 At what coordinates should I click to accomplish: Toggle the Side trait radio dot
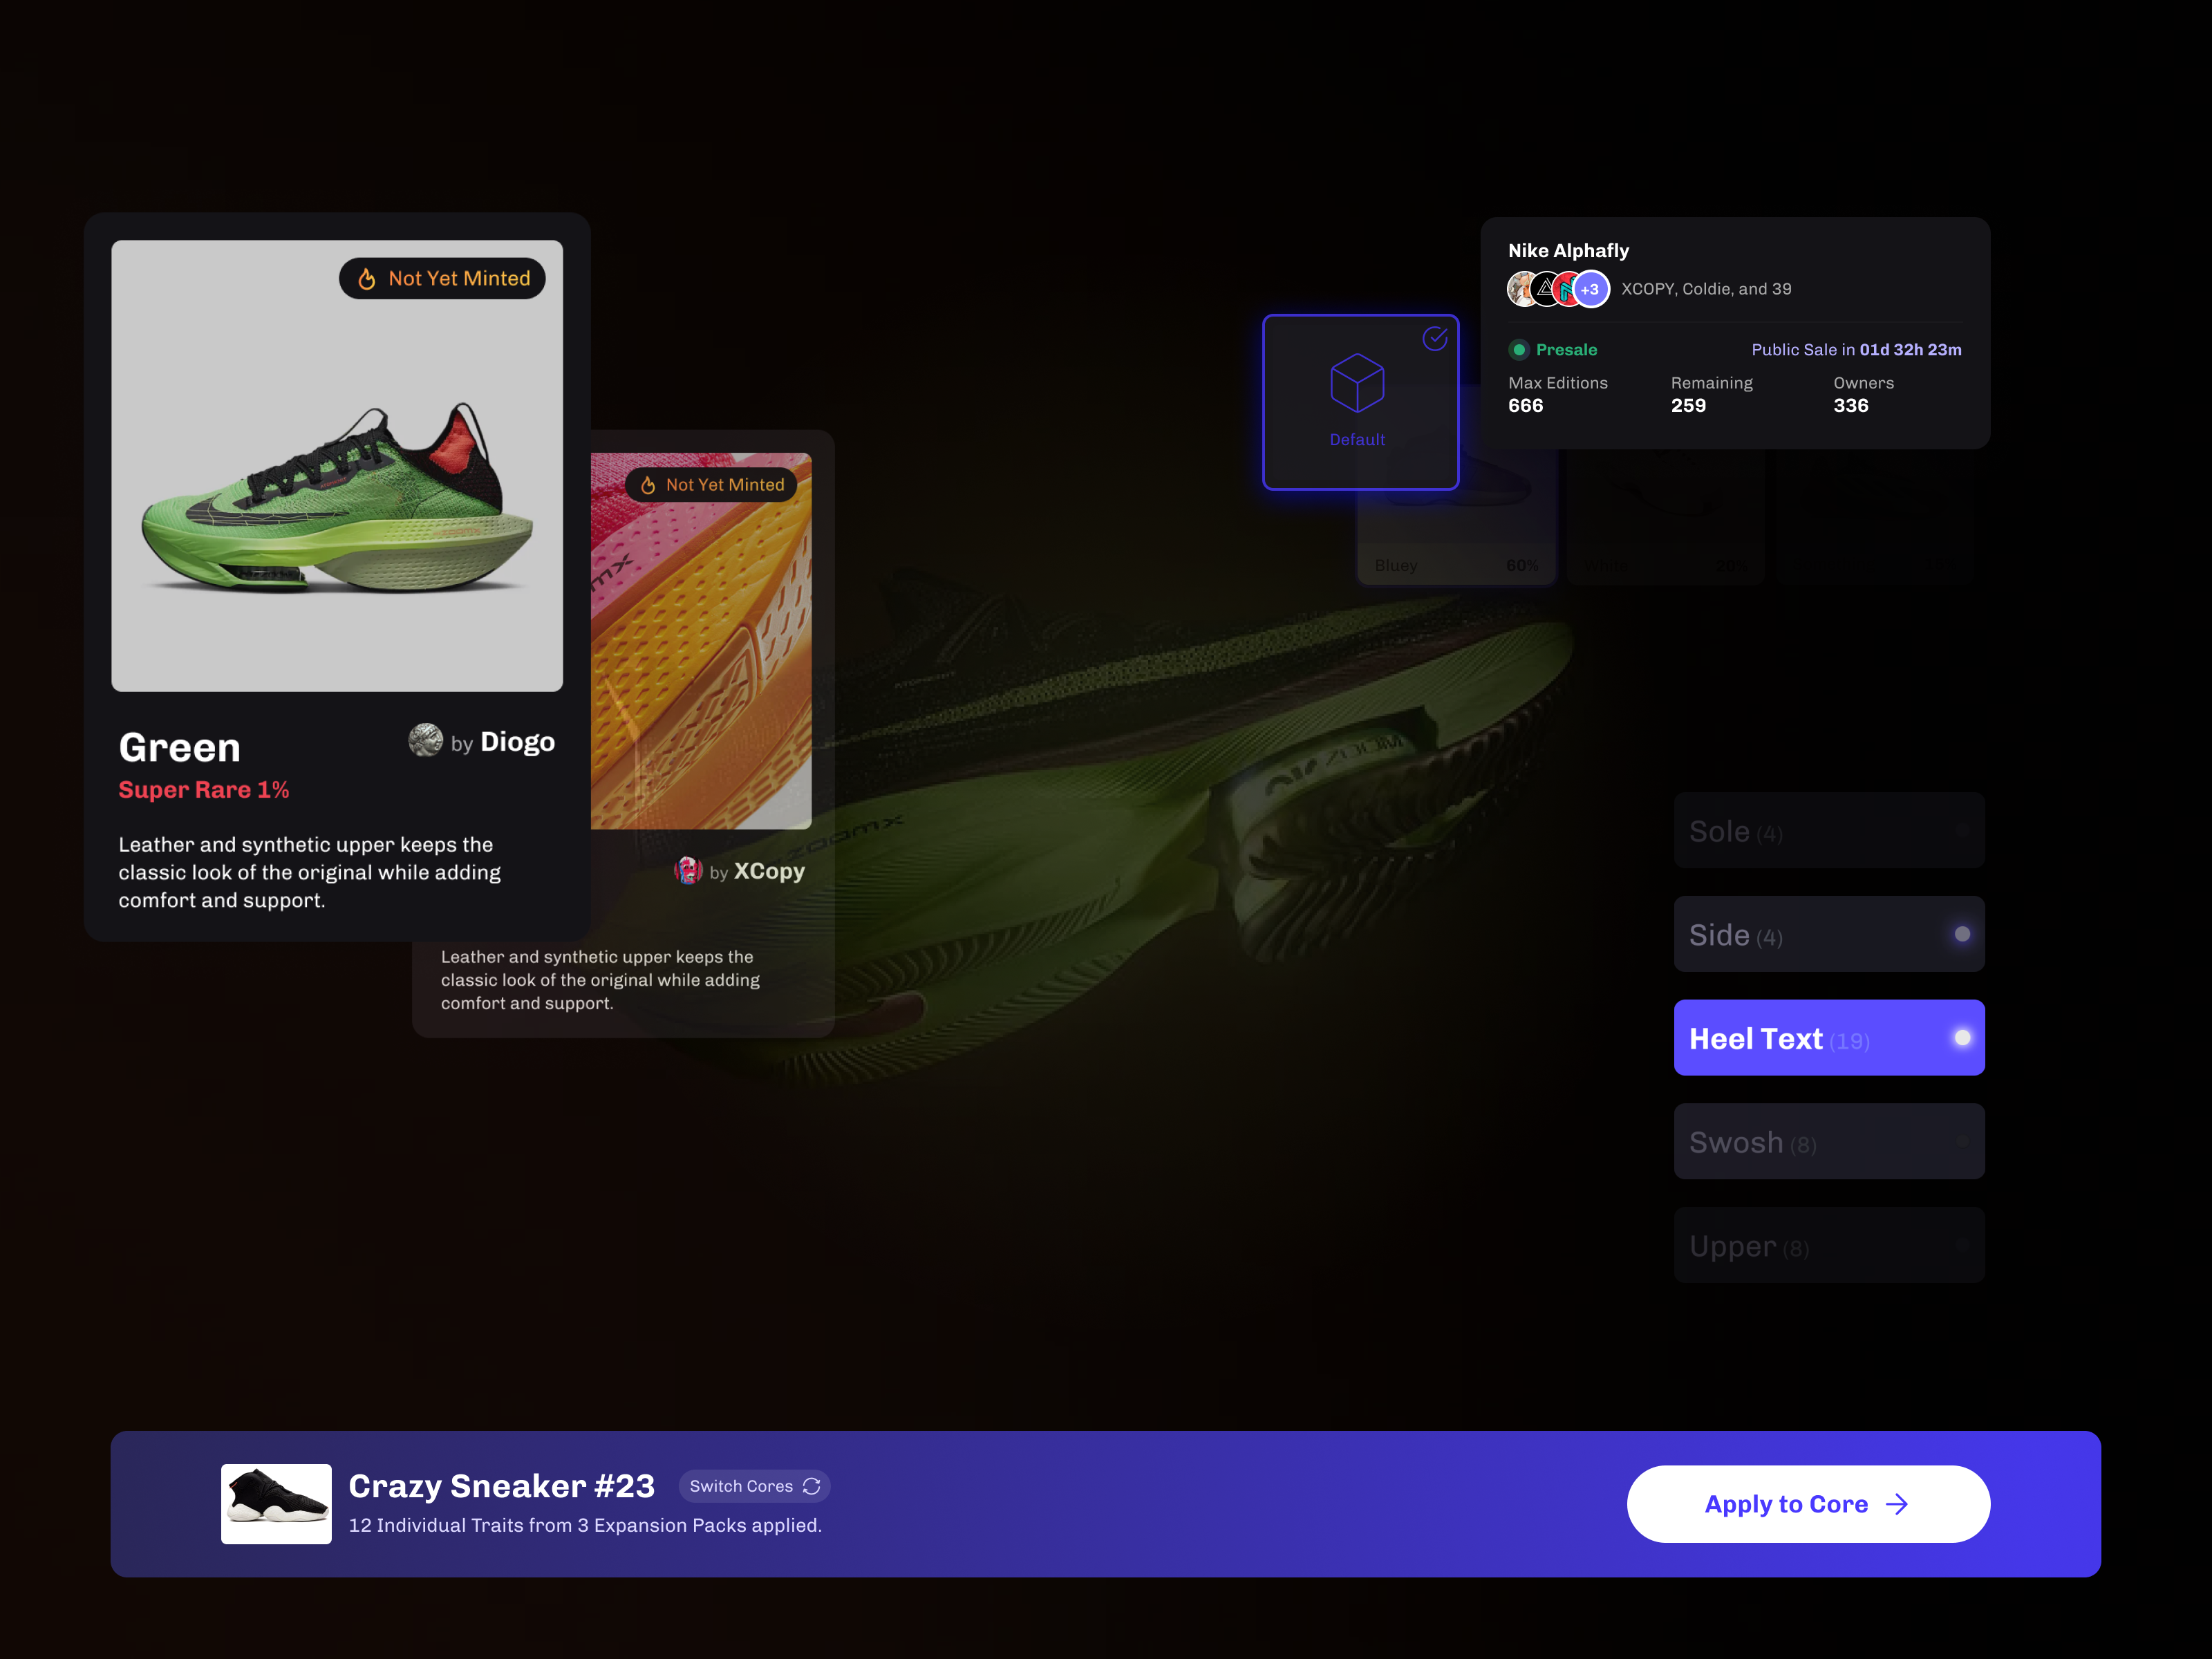pos(1962,934)
